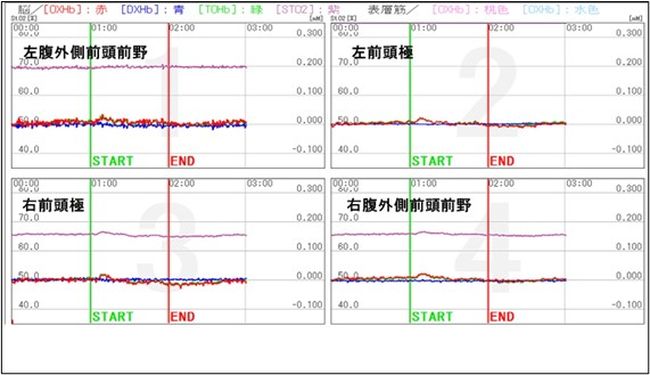Click the START label in the 右前頭極 chart
This screenshot has height=375, width=650.
pos(113,317)
